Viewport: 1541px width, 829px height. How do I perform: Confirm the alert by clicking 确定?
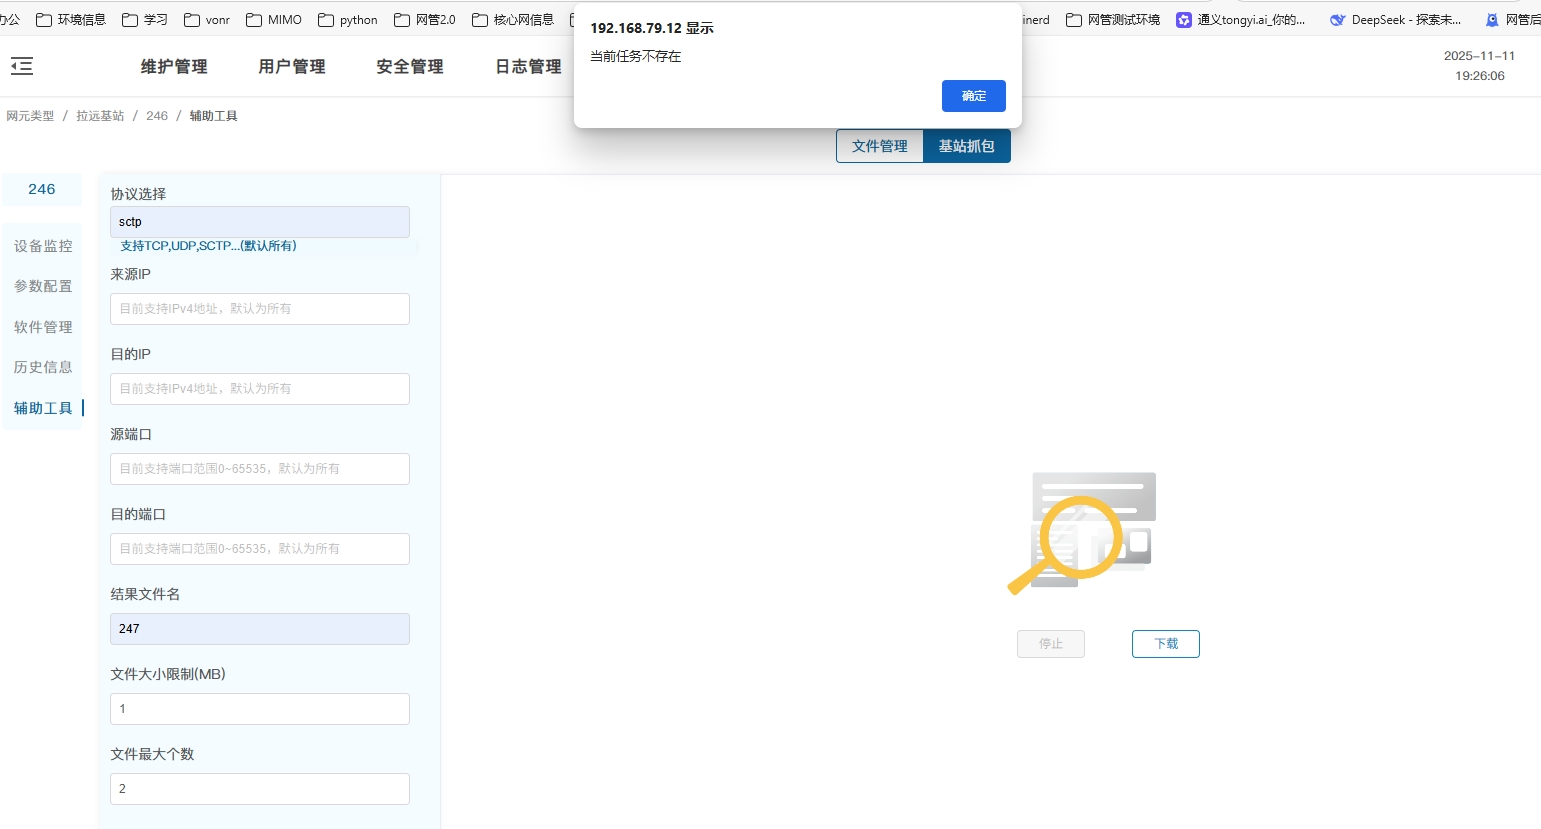pyautogui.click(x=973, y=96)
